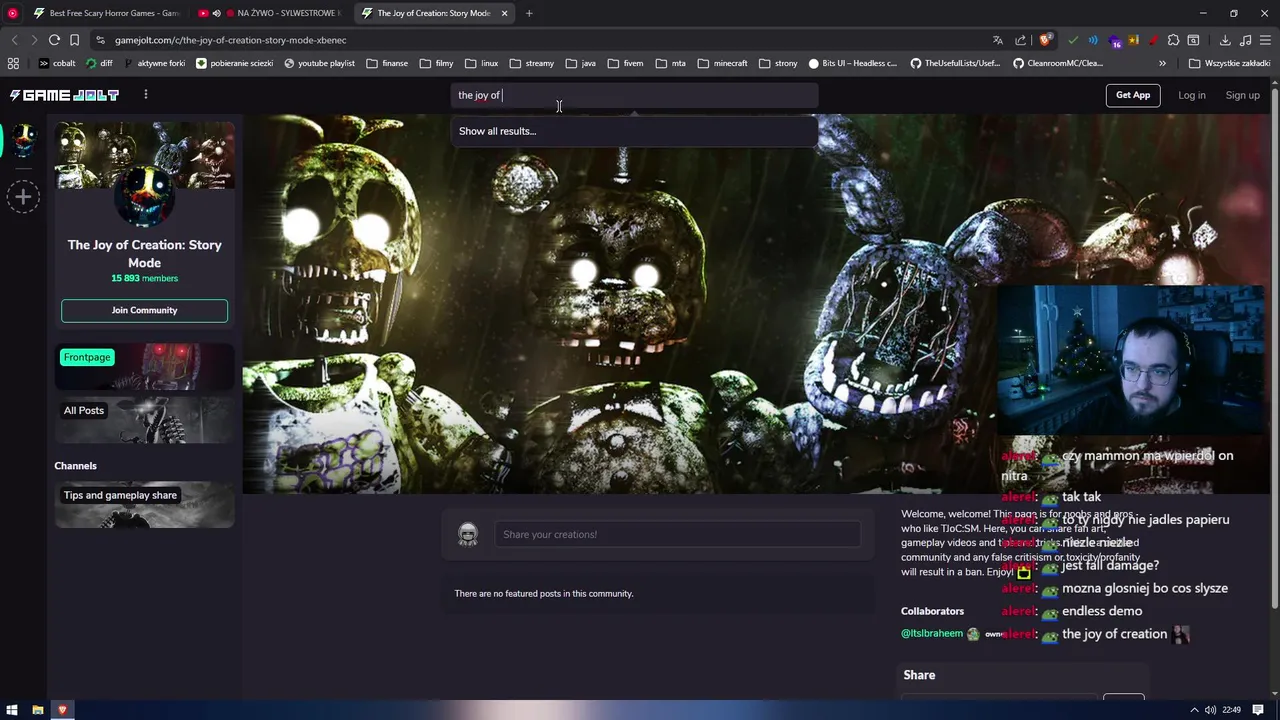This screenshot has height=720, width=1280.
Task: Click 'The Joy of Creation: Story Mode' community title
Action: click(x=144, y=254)
